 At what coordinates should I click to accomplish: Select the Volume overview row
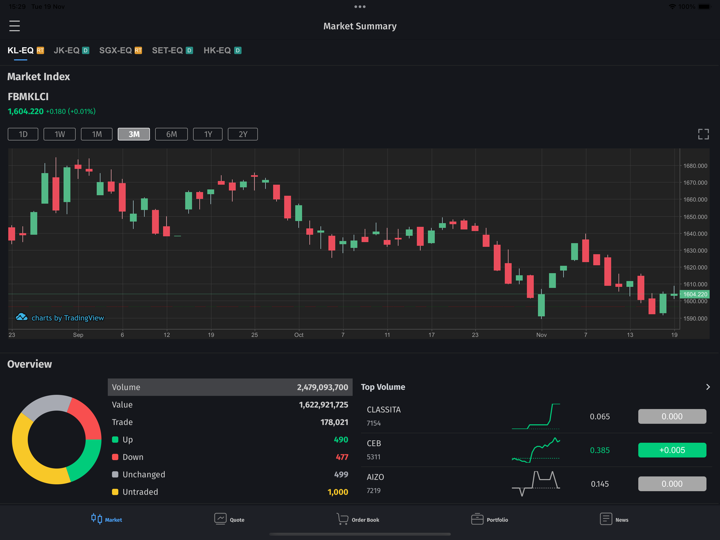(230, 387)
